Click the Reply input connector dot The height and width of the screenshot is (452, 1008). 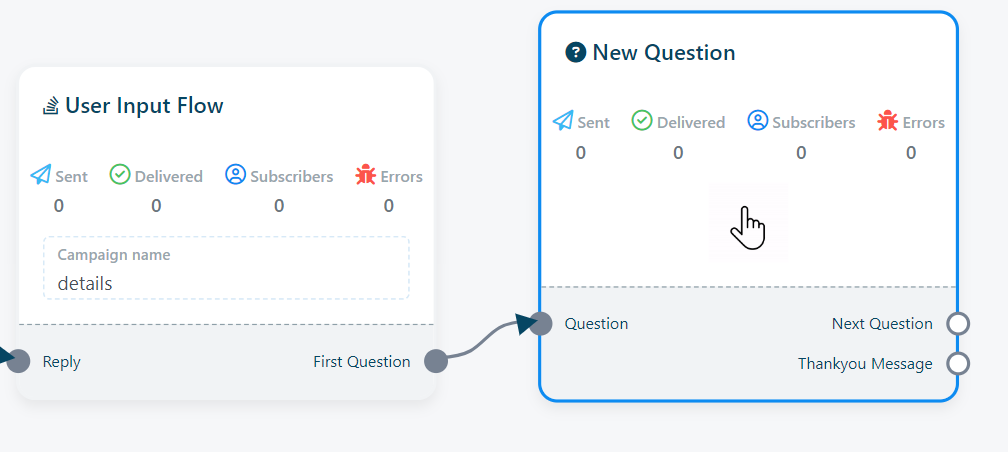click(18, 362)
